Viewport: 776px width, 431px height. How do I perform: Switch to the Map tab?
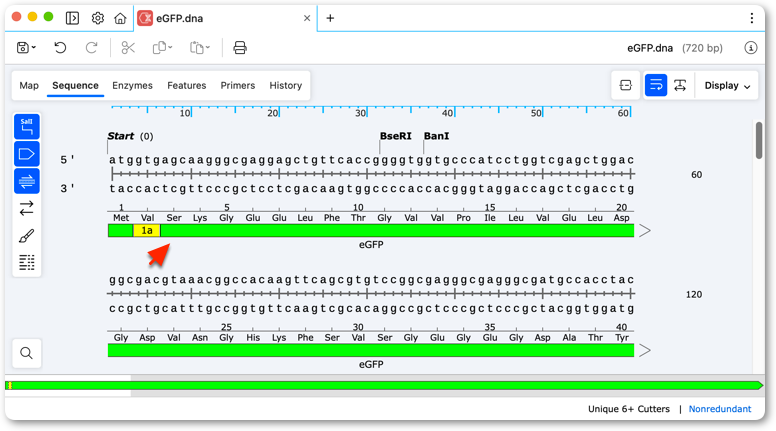(29, 86)
